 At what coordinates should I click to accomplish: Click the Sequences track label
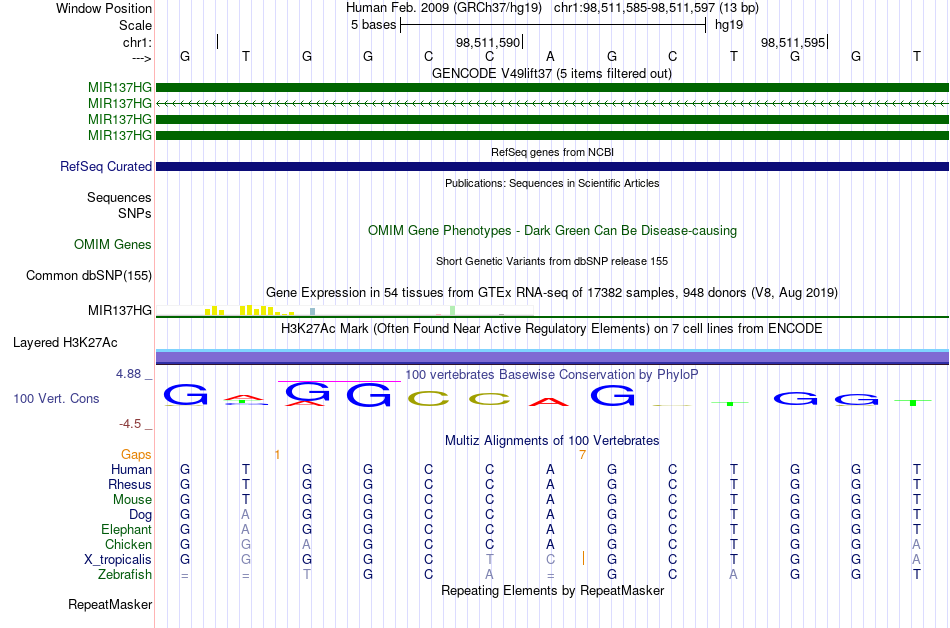(119, 197)
